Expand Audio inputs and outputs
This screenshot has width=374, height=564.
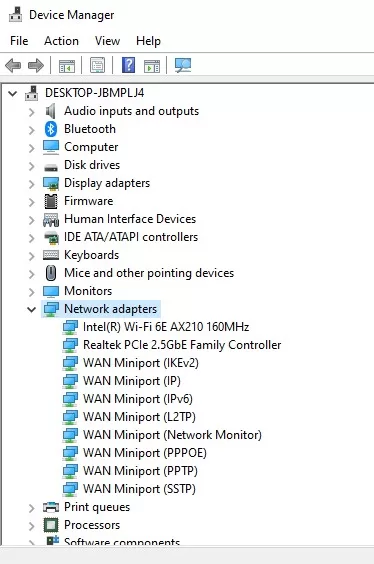tap(32, 112)
